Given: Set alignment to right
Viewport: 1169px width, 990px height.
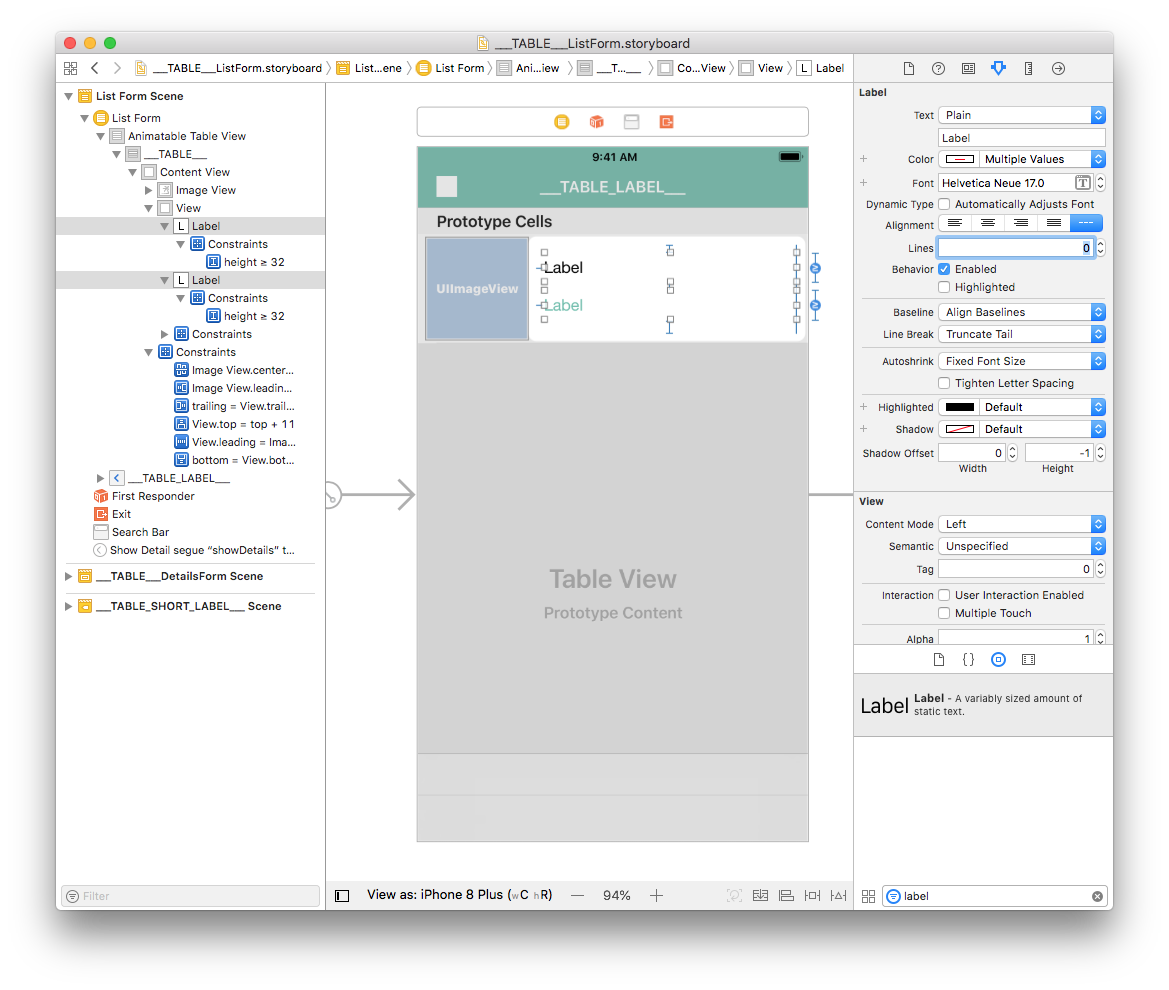Looking at the screenshot, I should click(x=1021, y=223).
